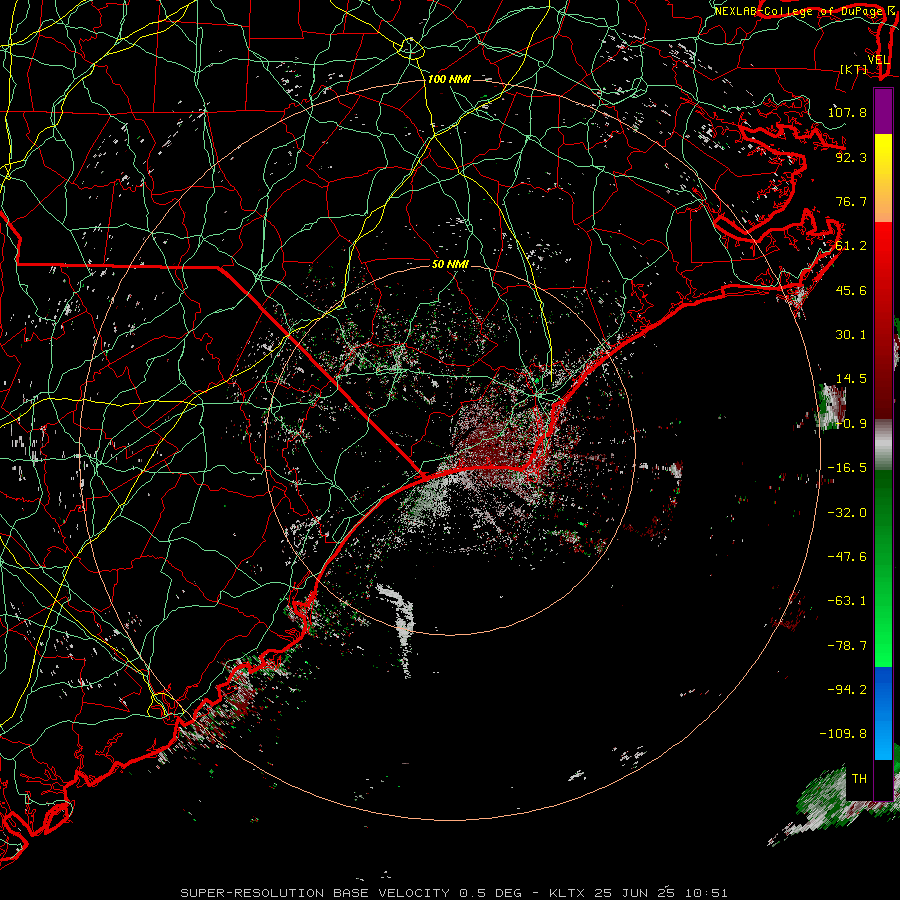The image size is (900, 900).
Task: Click the 30.1 velocity scale value
Action: pyautogui.click(x=851, y=335)
